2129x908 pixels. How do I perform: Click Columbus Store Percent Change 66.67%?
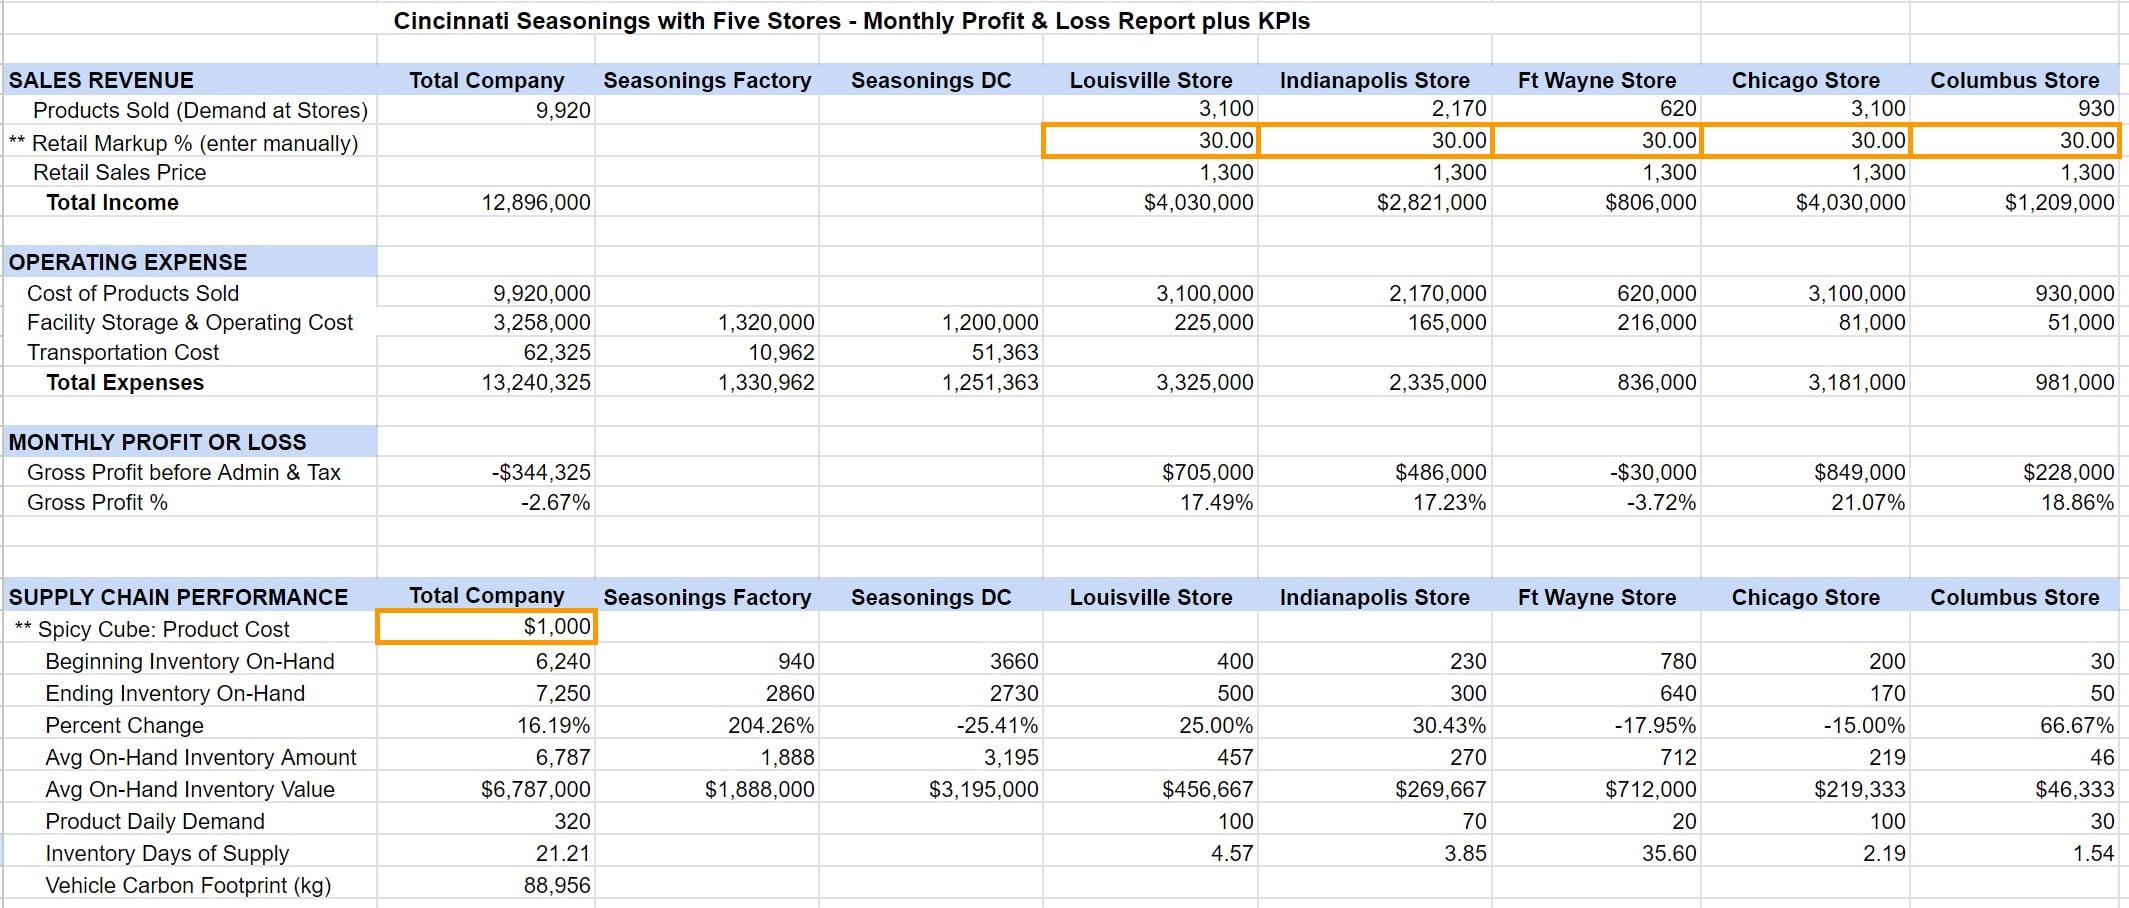pyautogui.click(x=2078, y=725)
